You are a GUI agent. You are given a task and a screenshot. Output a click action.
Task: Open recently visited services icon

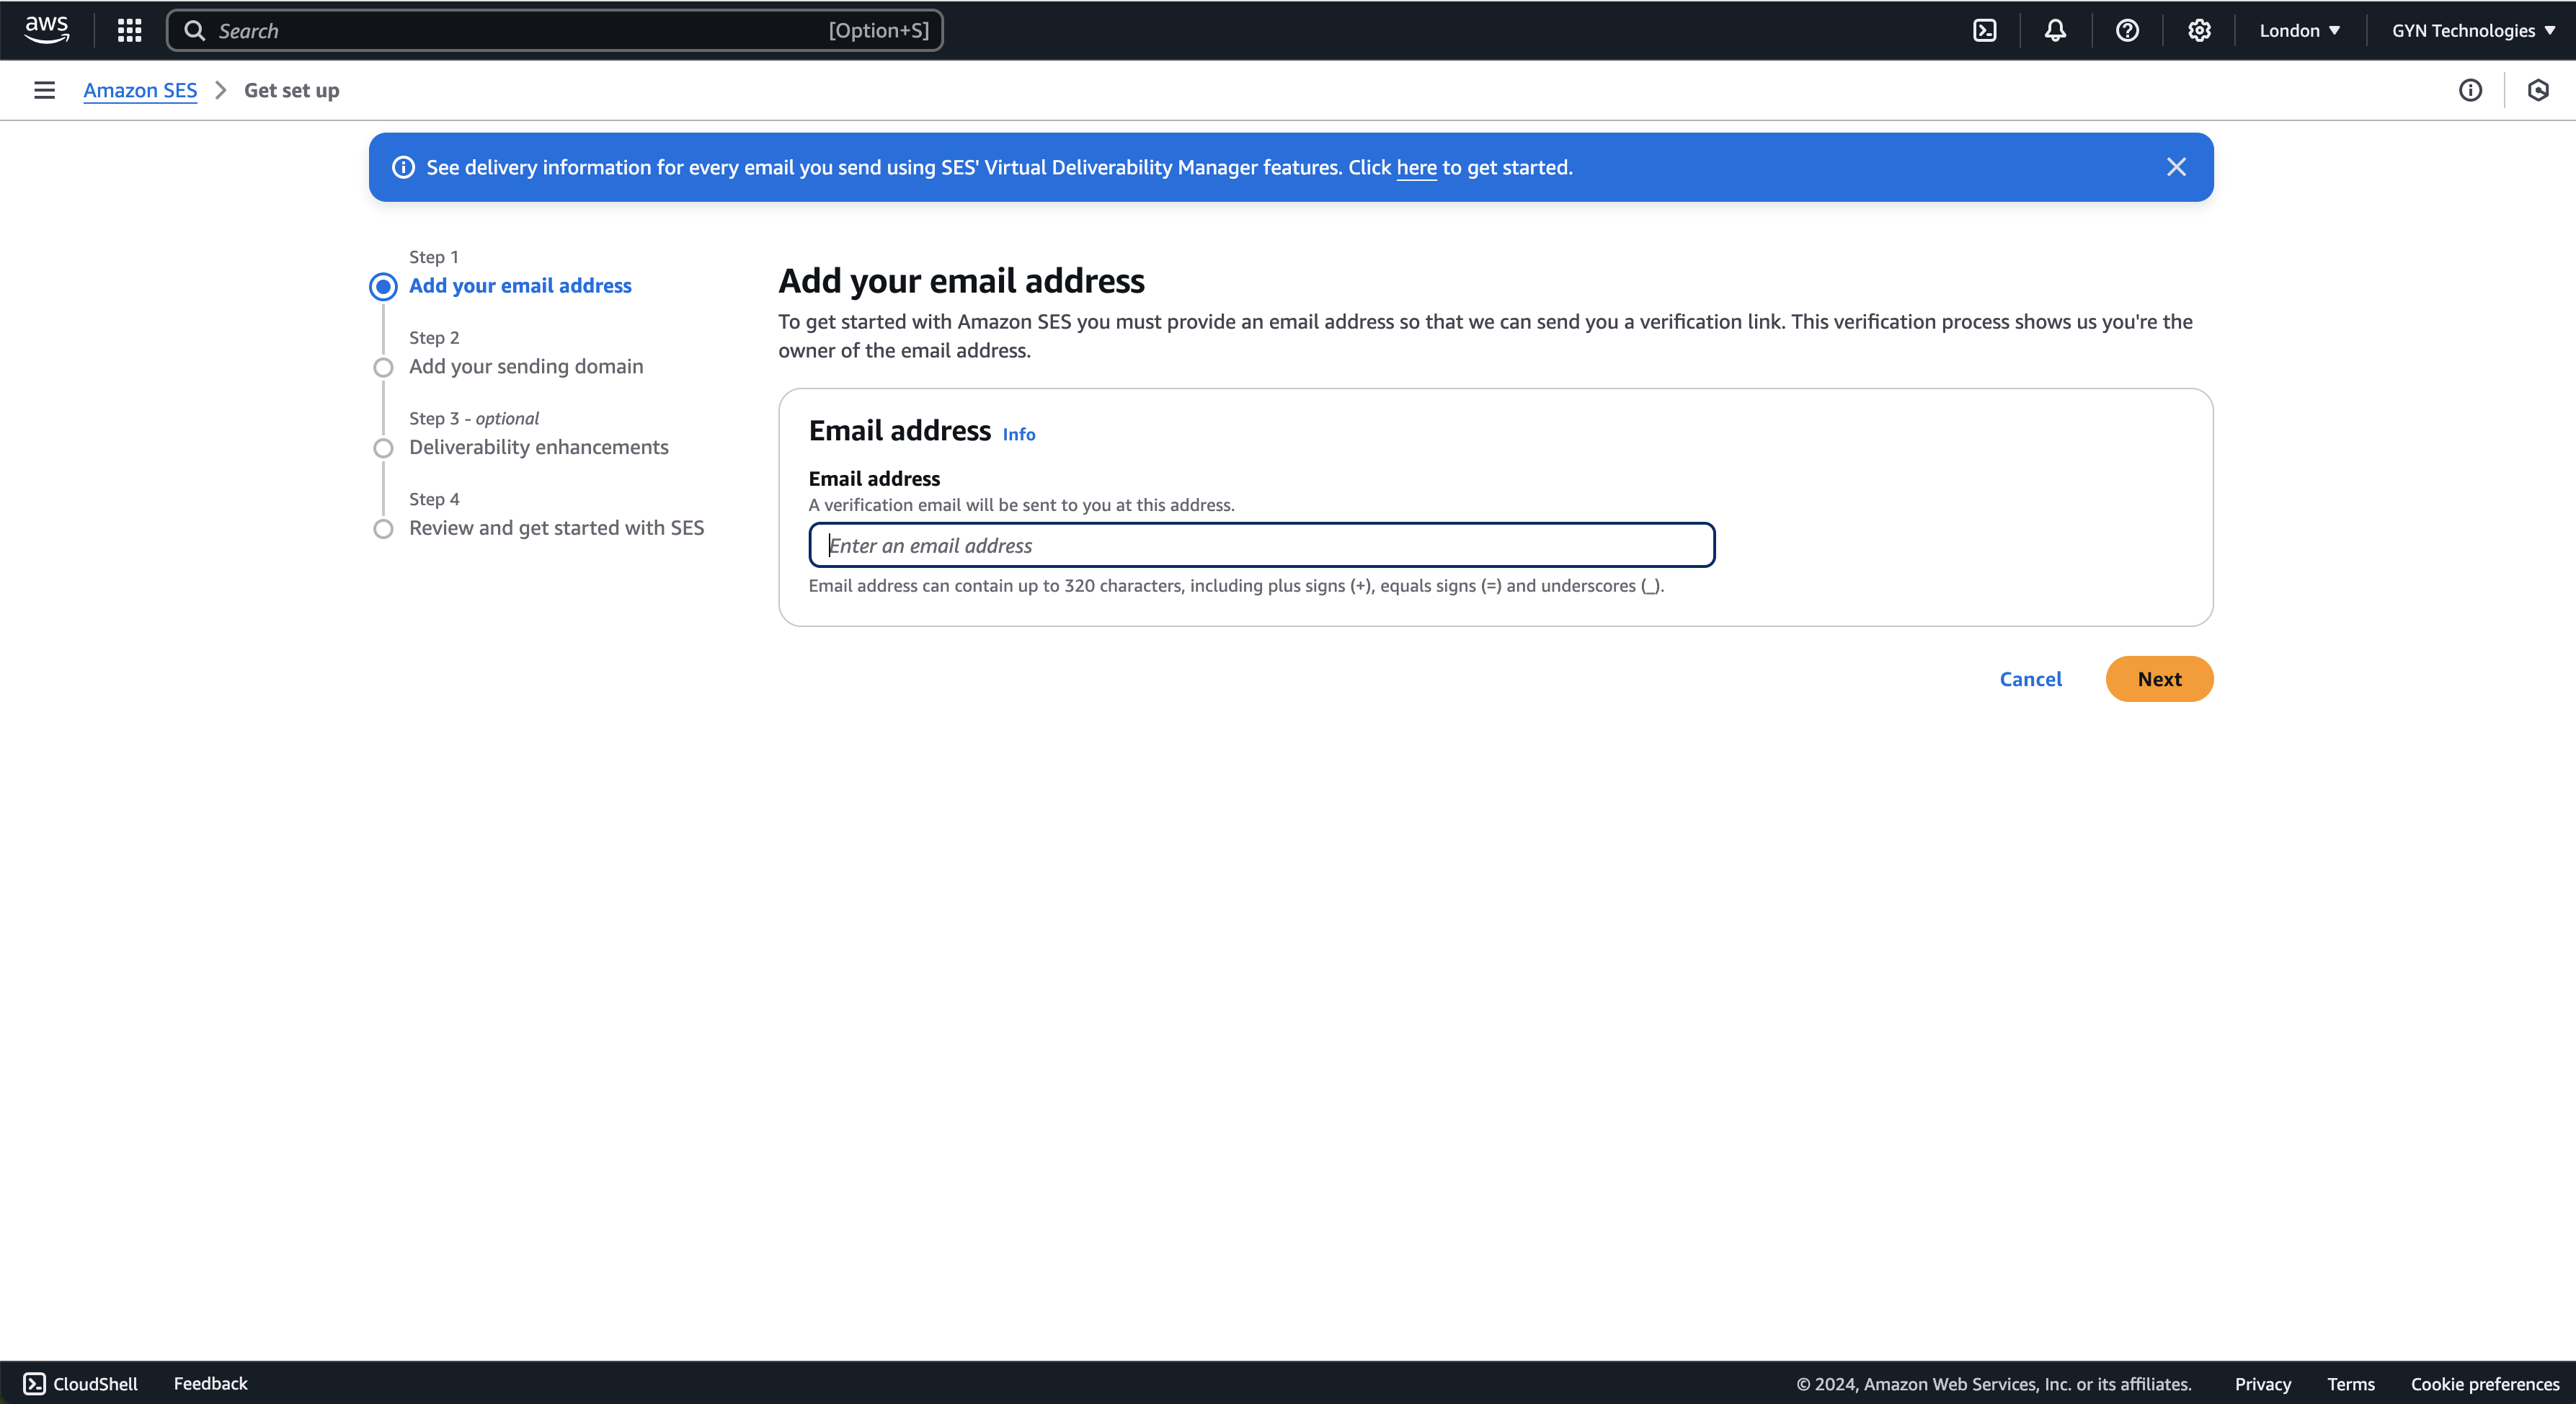[2539, 90]
